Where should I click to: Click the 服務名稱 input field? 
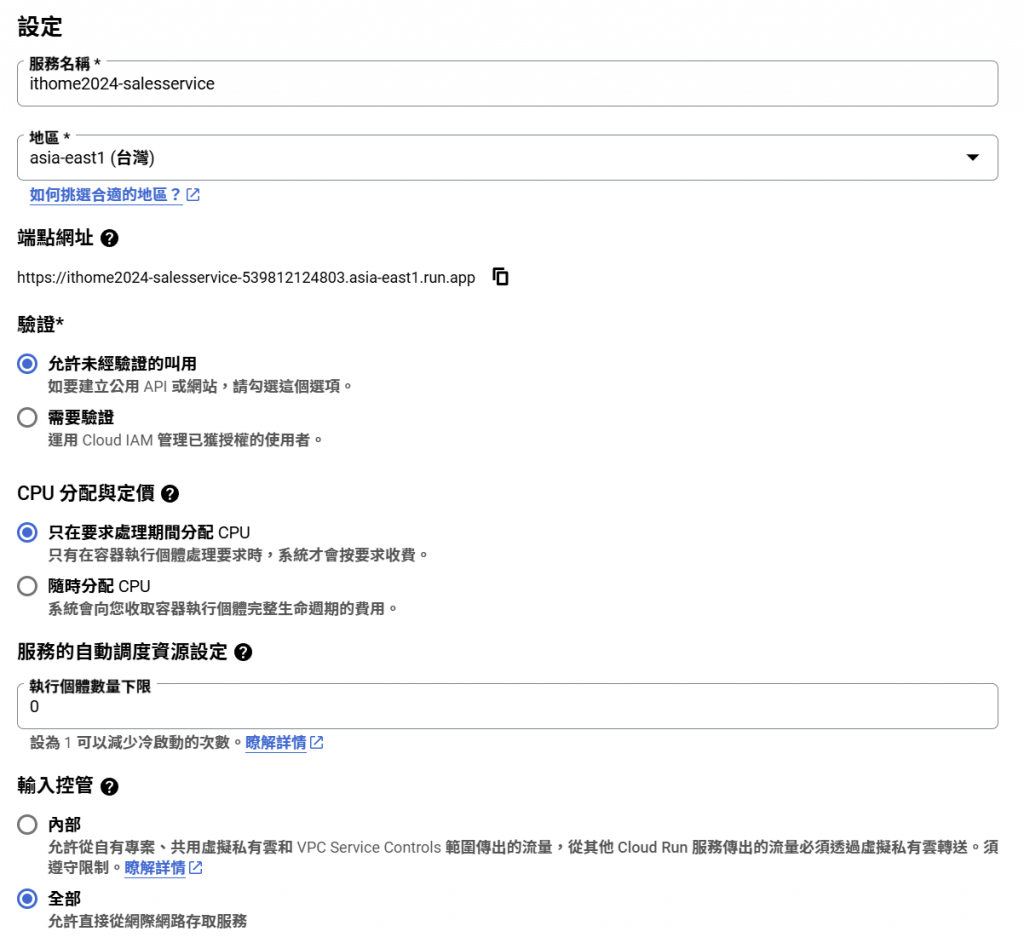pos(507,84)
